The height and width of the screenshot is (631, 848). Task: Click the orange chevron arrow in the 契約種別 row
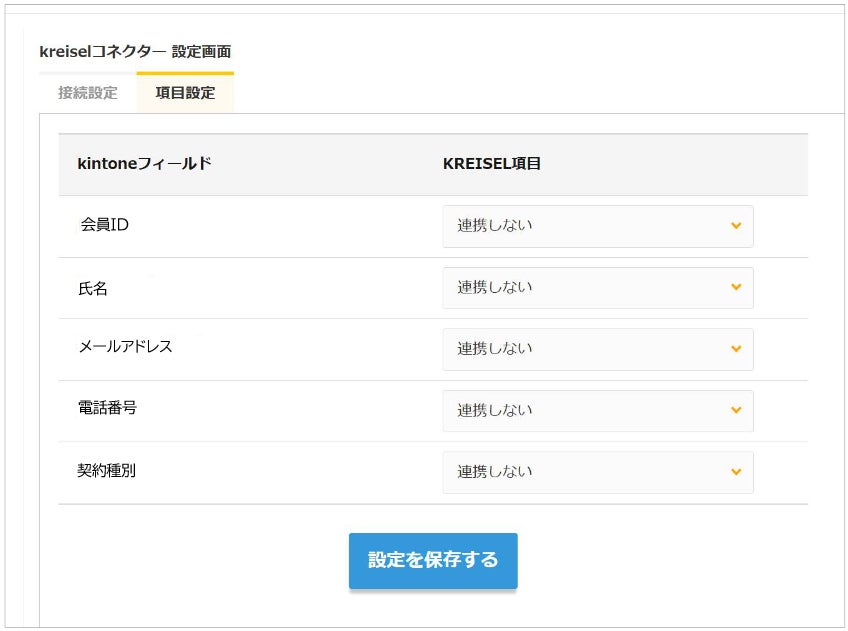click(736, 472)
